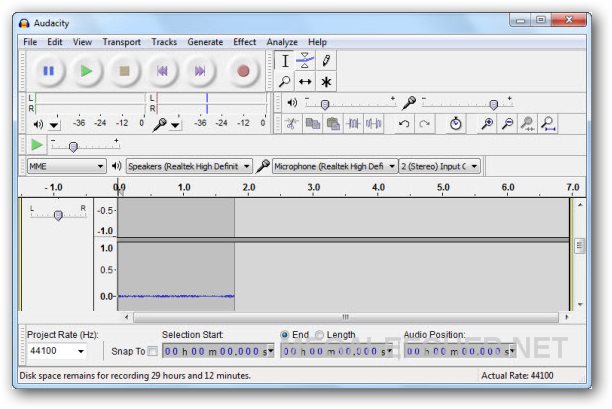Click the output meter speaker icon
The image size is (612, 409).
[x=38, y=124]
